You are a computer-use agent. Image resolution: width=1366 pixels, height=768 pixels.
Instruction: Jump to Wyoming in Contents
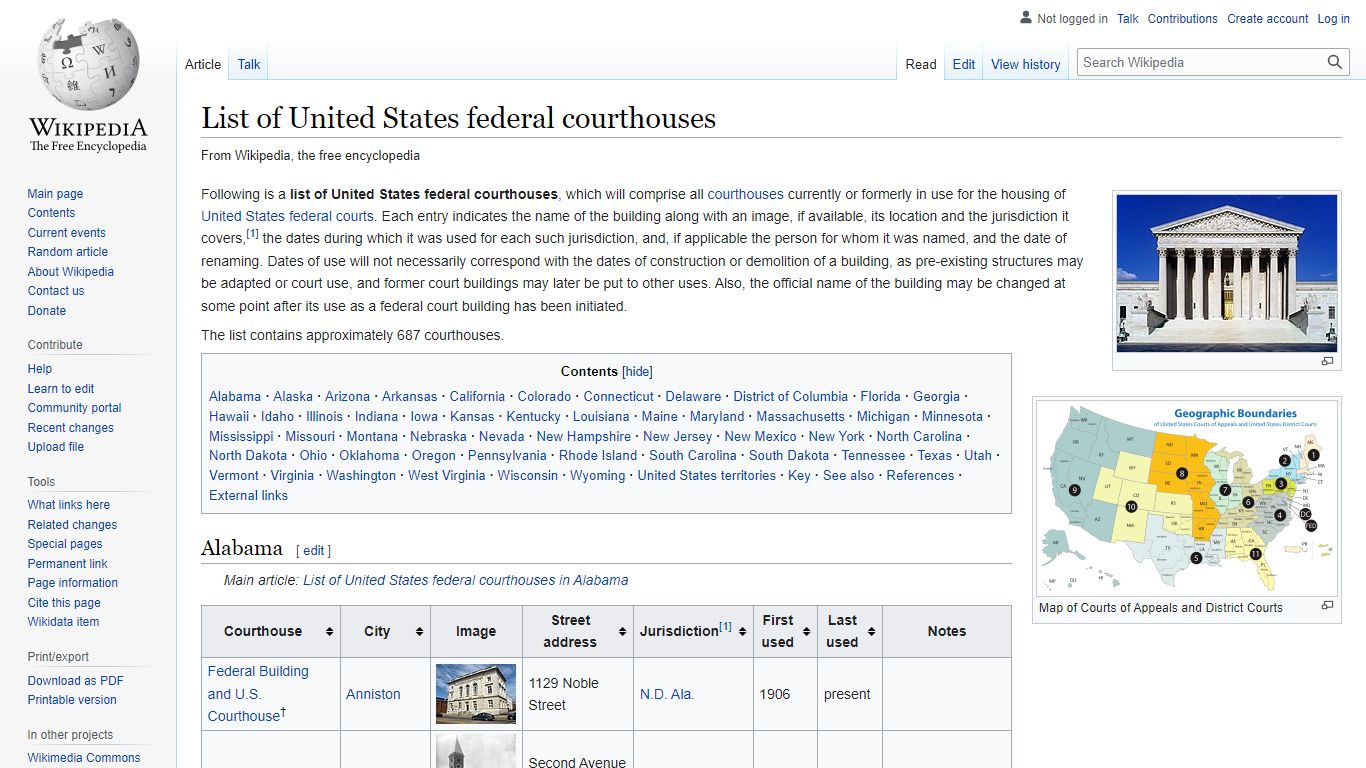(x=597, y=475)
